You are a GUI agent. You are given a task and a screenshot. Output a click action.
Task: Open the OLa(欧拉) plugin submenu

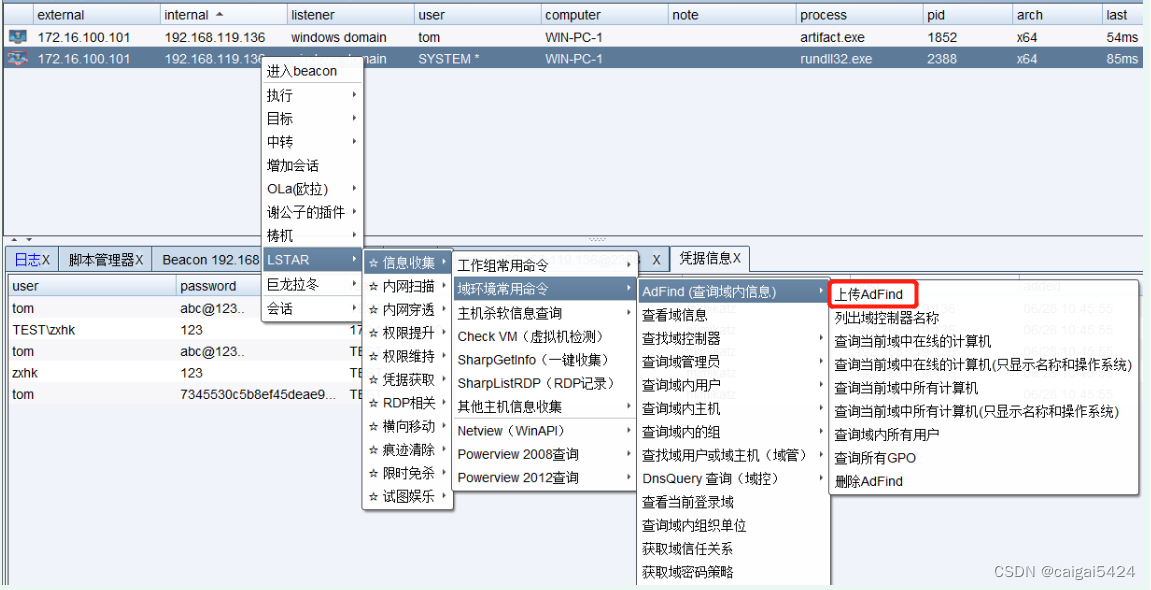[312, 189]
